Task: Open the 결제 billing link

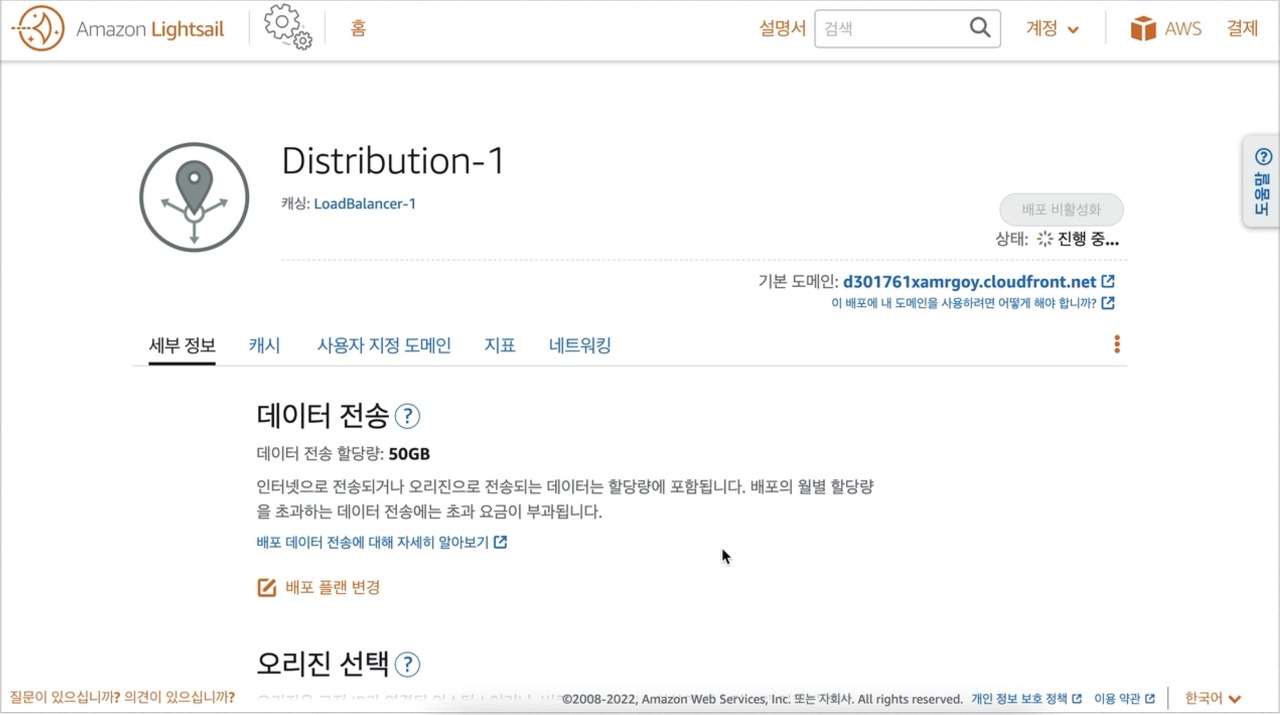Action: tap(1242, 29)
